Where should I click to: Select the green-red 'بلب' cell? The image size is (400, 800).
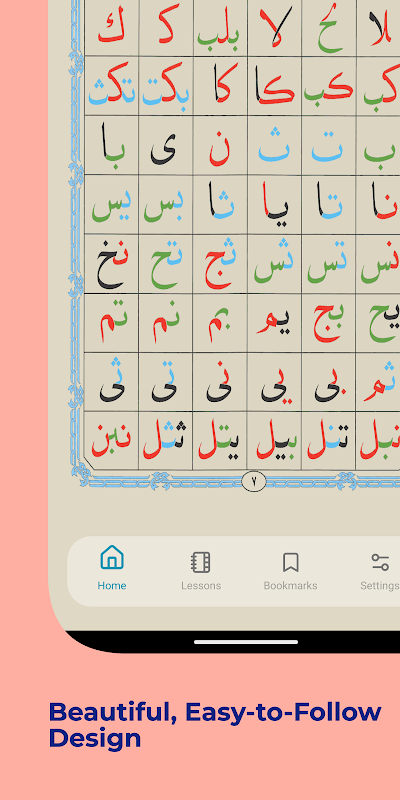(x=220, y=28)
